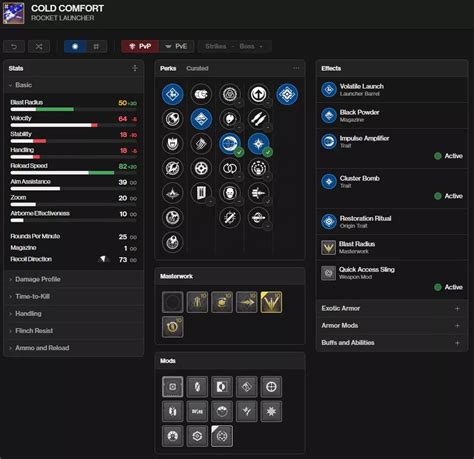The height and width of the screenshot is (459, 474).
Task: Expand the Ammo and Reload section
Action: click(74, 348)
